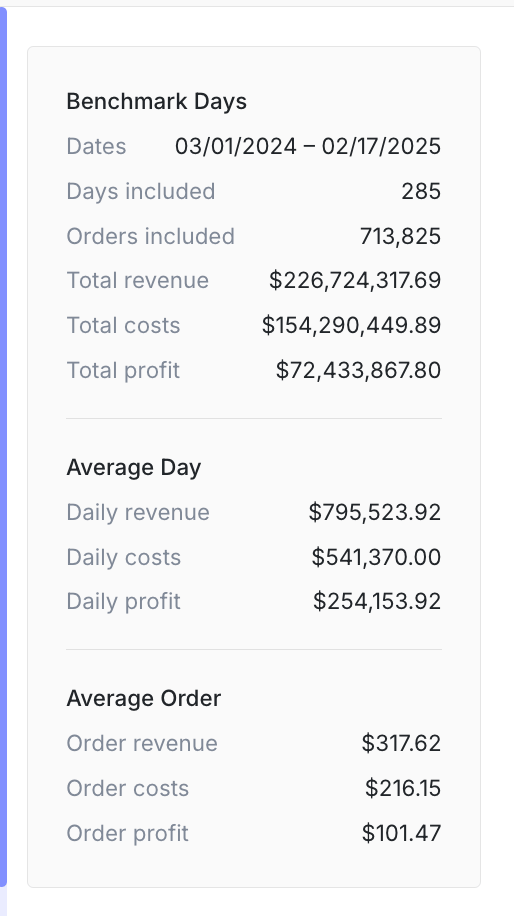Select the date range 03/01/2024 – 02/17/2025
The width and height of the screenshot is (514, 916).
pyautogui.click(x=308, y=146)
